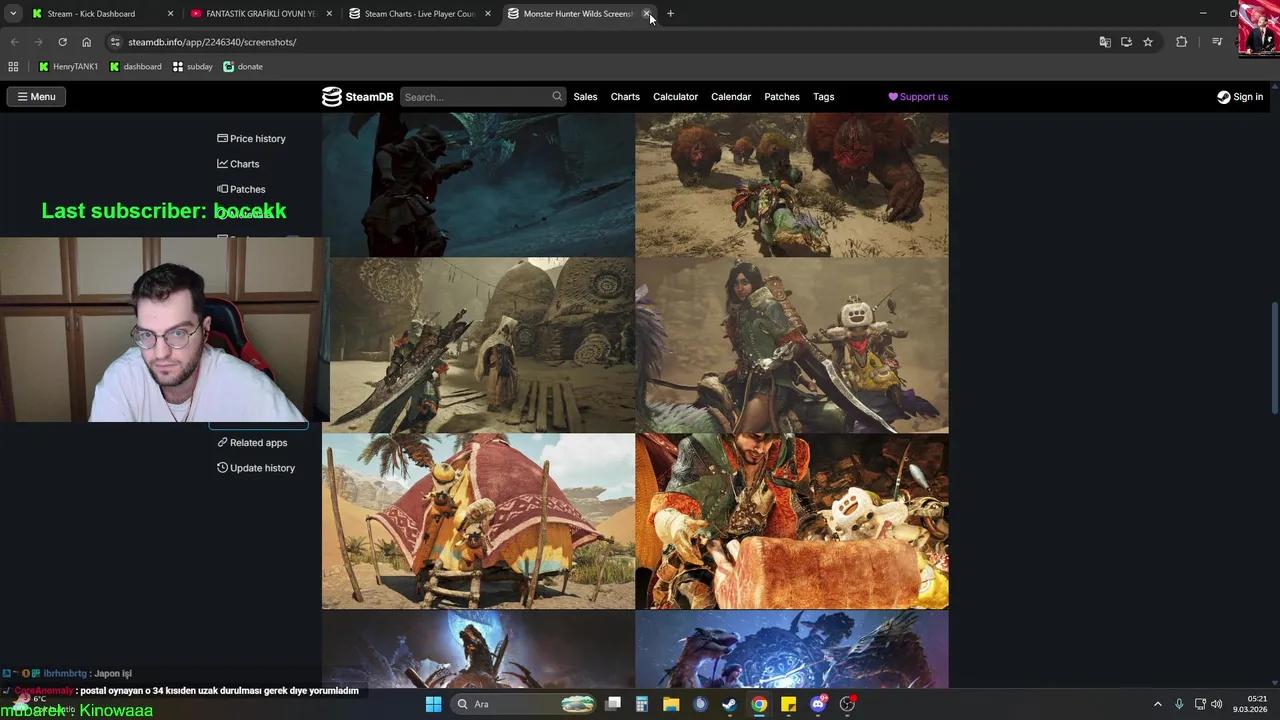1280x720 pixels.
Task: Click the translate page icon in address bar
Action: click(x=1105, y=42)
